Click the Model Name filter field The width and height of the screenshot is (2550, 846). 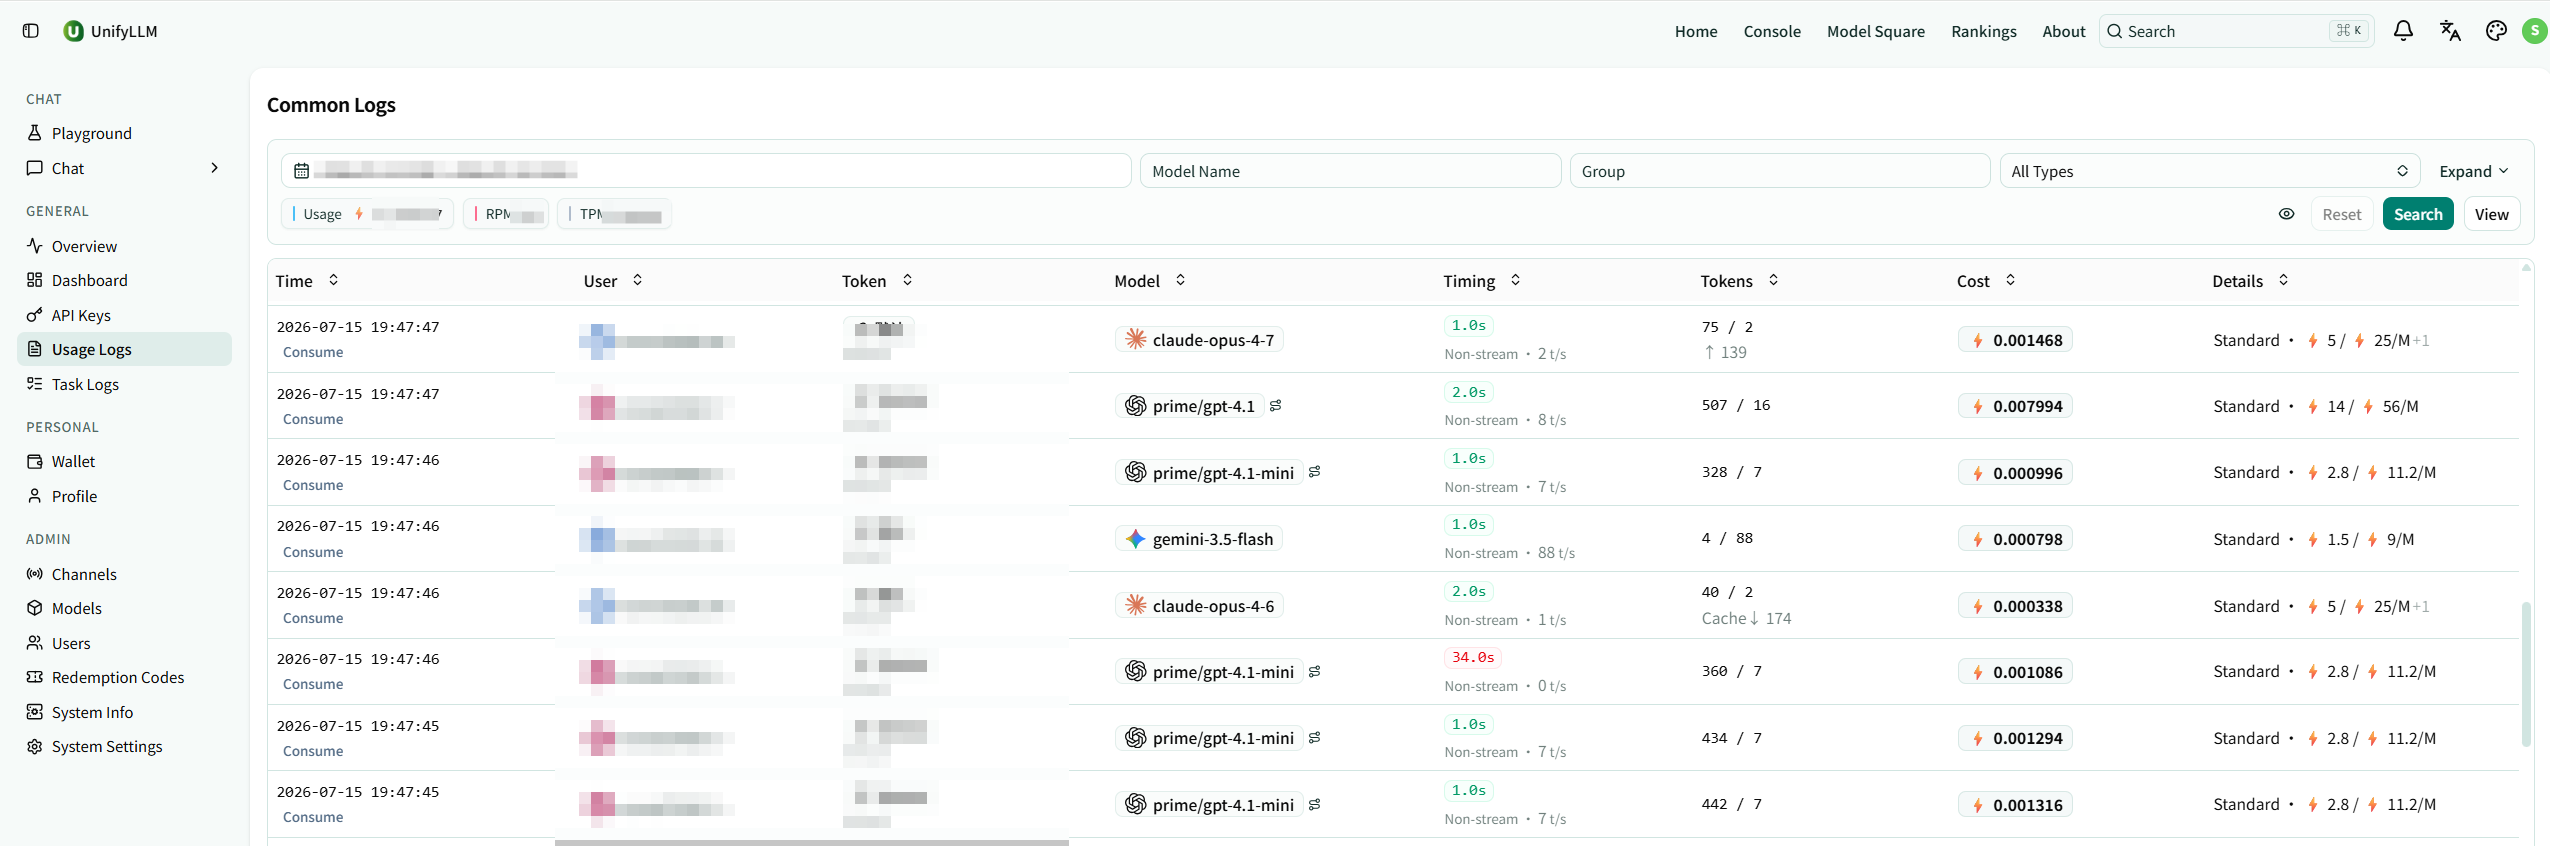(1350, 171)
